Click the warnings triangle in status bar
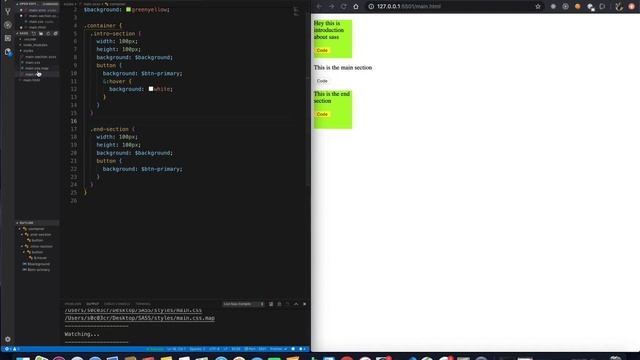The height and width of the screenshot is (360, 640). click(16, 349)
